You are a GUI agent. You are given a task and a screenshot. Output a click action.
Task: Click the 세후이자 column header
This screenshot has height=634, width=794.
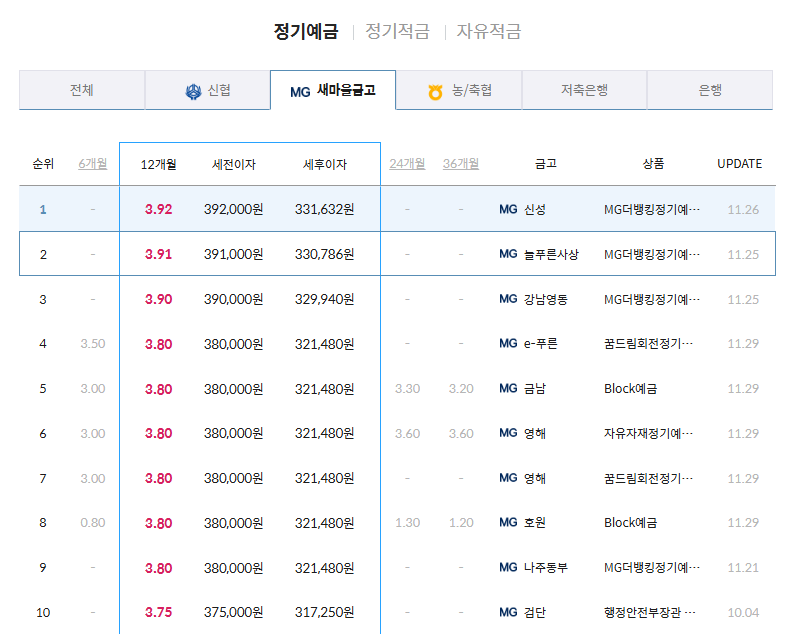(x=325, y=165)
